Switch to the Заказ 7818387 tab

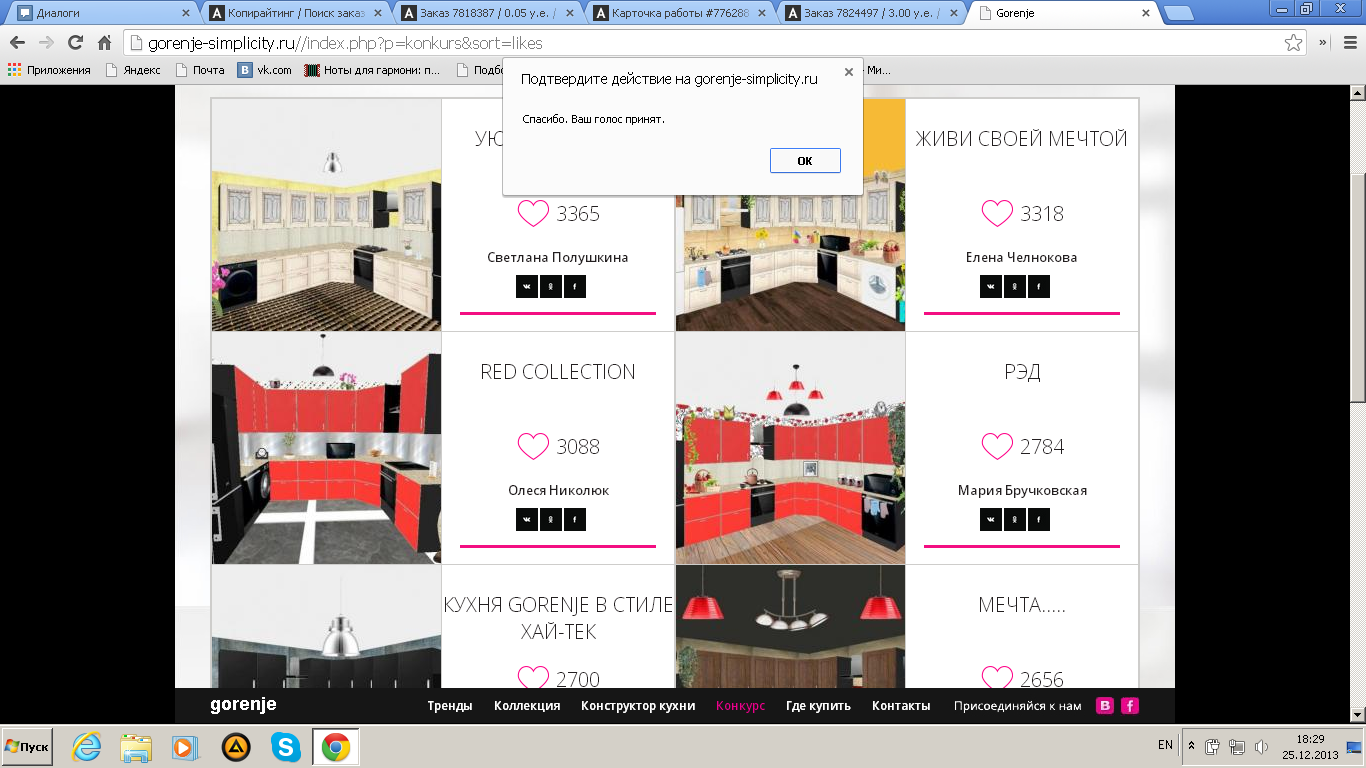point(489,13)
